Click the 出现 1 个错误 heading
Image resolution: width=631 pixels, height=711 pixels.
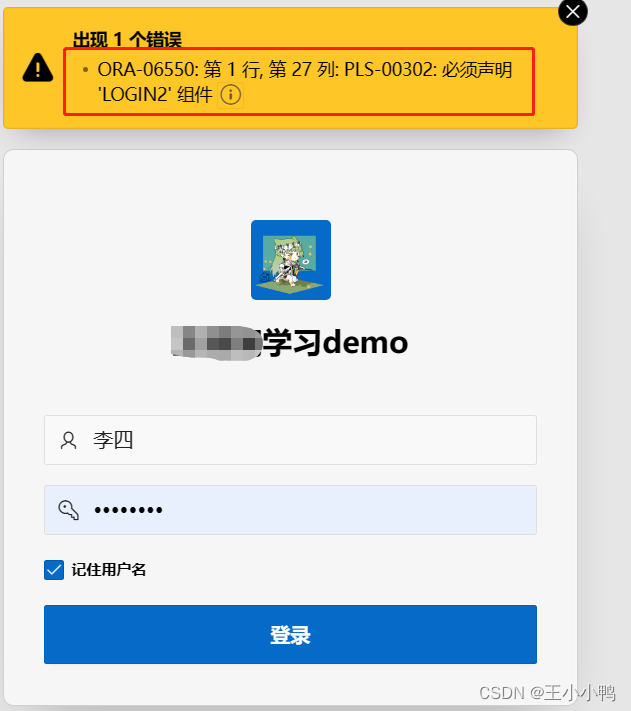tap(127, 40)
